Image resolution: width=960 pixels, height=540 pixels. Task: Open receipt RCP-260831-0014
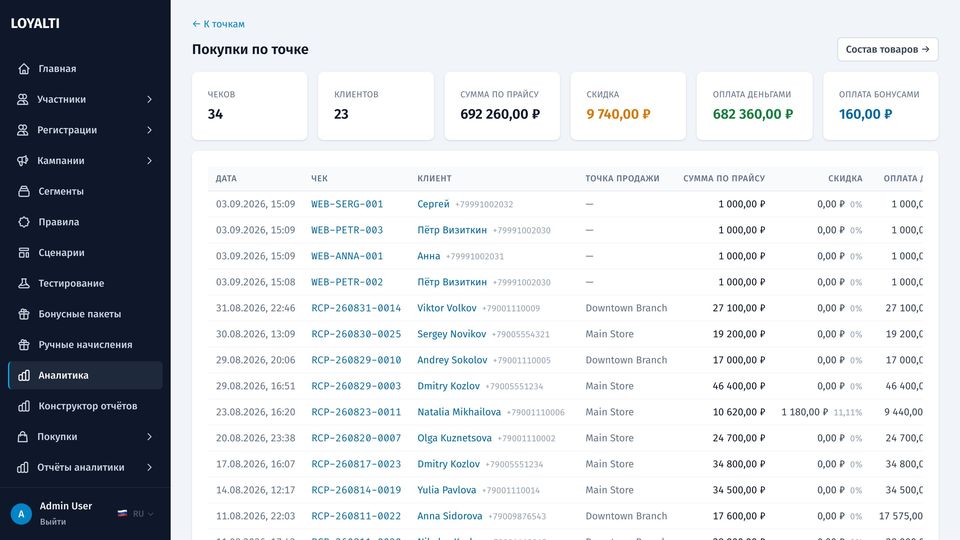pos(356,308)
